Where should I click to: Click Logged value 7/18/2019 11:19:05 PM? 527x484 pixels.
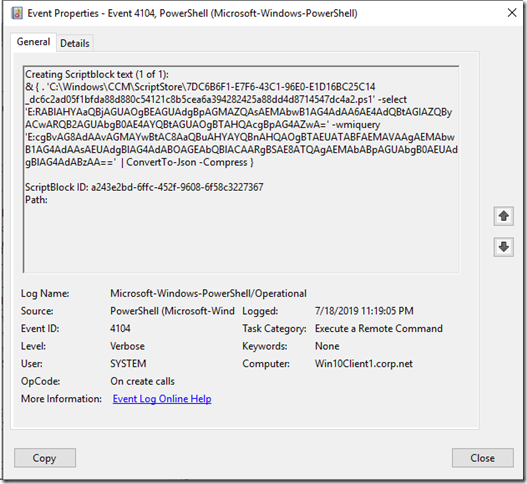(x=364, y=311)
